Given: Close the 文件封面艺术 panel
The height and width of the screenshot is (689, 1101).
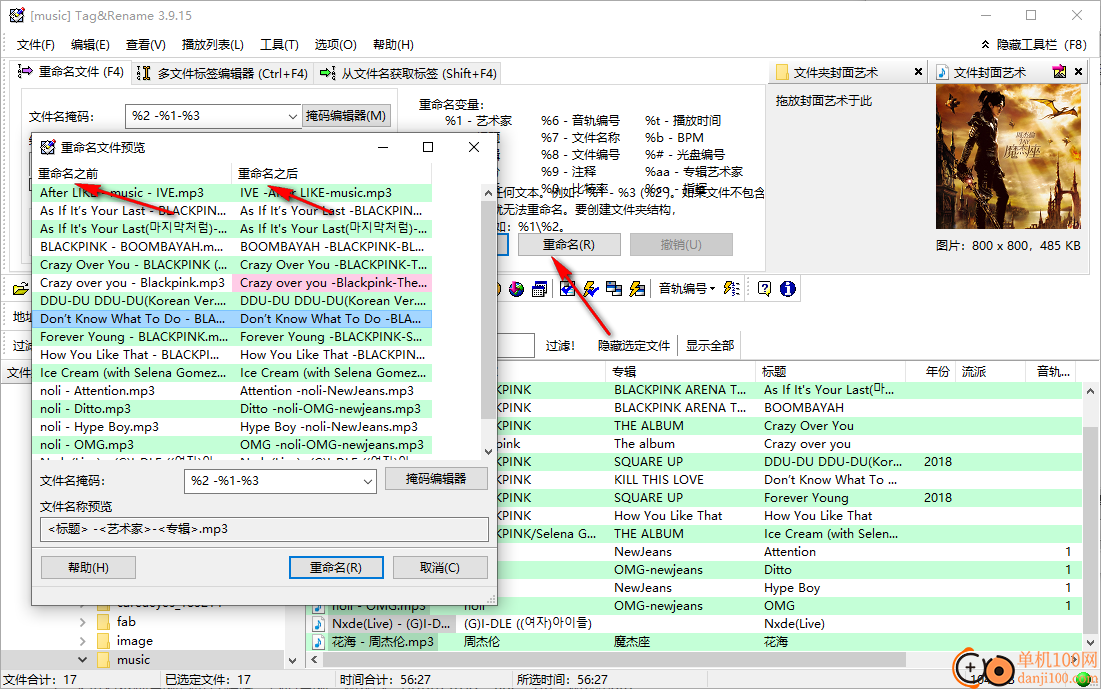Looking at the screenshot, I should pyautogui.click(x=1079, y=72).
